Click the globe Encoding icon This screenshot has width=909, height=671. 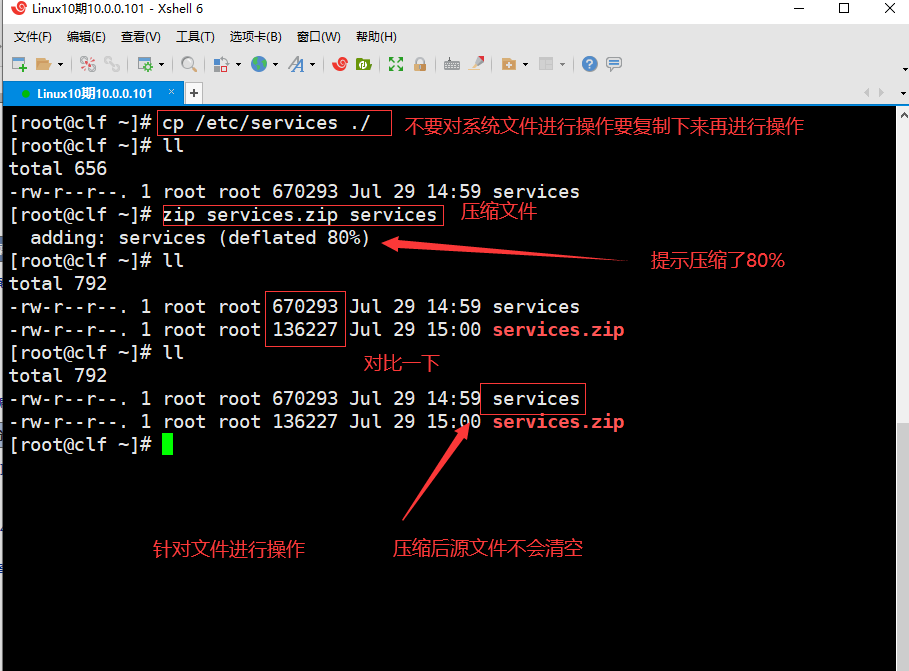pyautogui.click(x=259, y=64)
